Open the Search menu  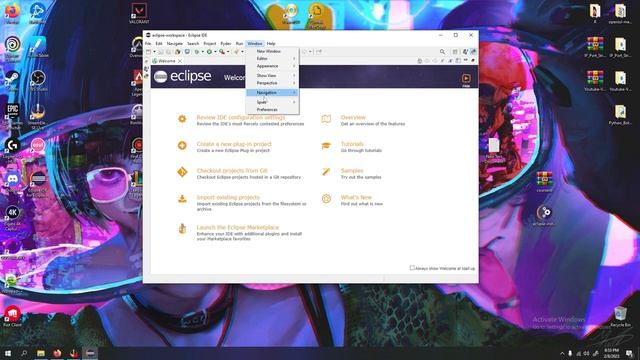click(193, 44)
